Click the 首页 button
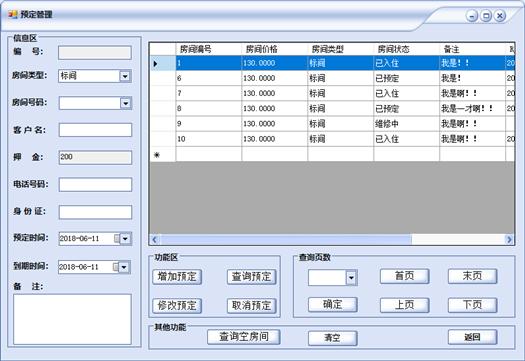This screenshot has width=525, height=361. click(404, 276)
